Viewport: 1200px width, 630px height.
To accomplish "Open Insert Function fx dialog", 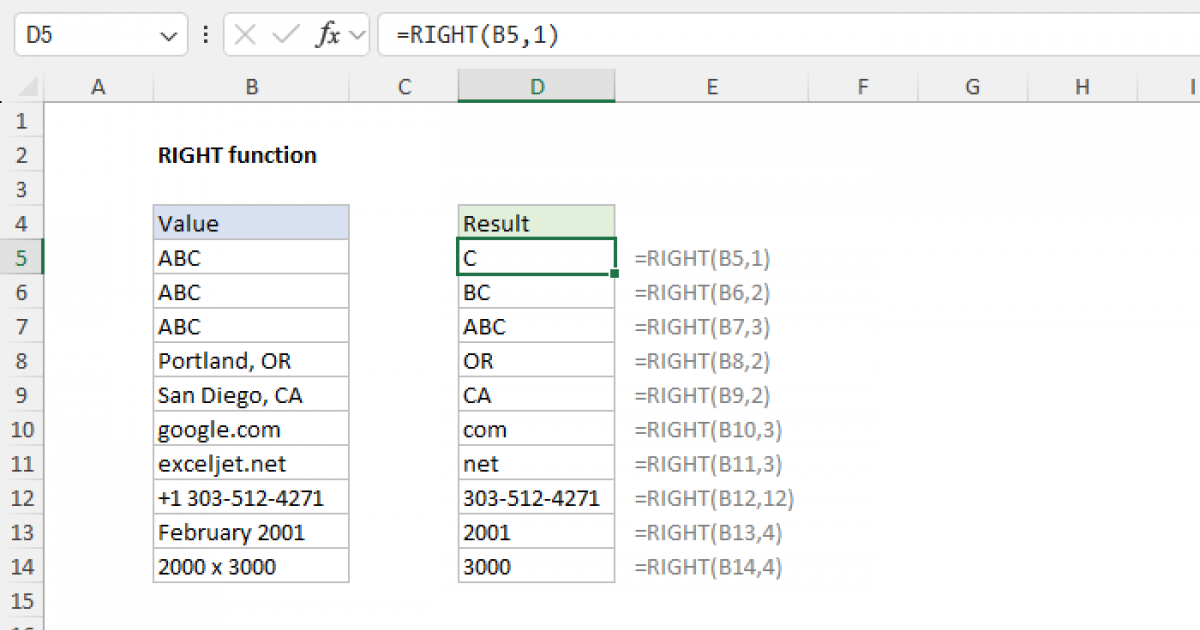I will pos(327,35).
